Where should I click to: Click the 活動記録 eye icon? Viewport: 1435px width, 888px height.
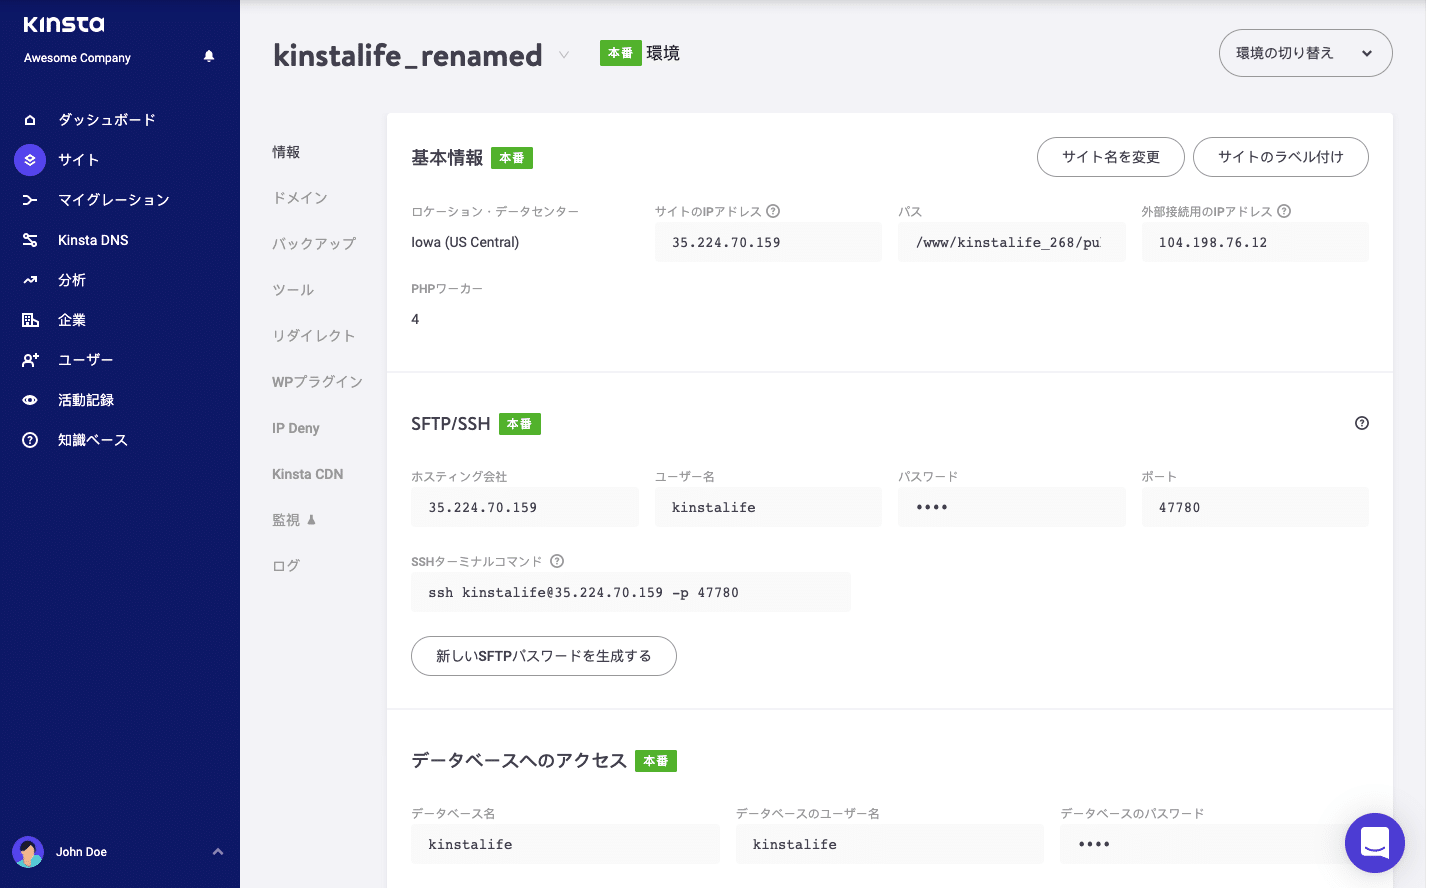(30, 400)
